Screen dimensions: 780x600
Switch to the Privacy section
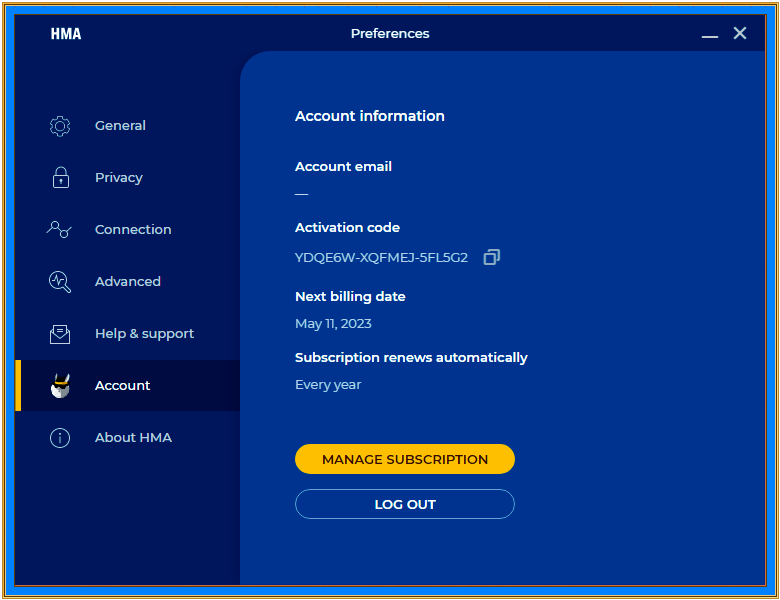pyautogui.click(x=128, y=178)
